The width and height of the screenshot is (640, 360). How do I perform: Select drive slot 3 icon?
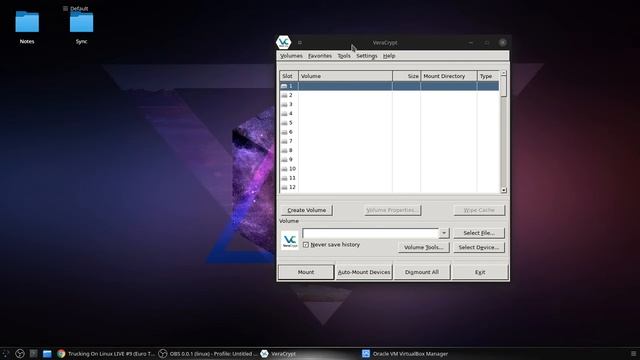(x=284, y=104)
